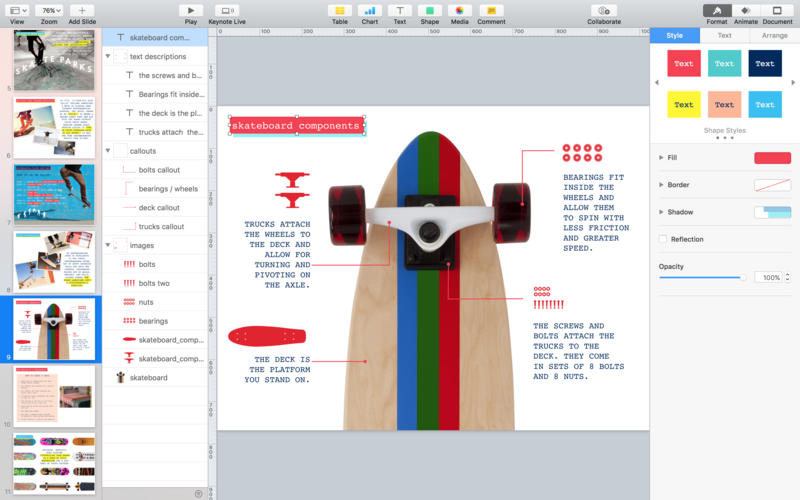This screenshot has height=500, width=800.
Task: Select the bearings / wheels item in list
Action: pyautogui.click(x=167, y=189)
